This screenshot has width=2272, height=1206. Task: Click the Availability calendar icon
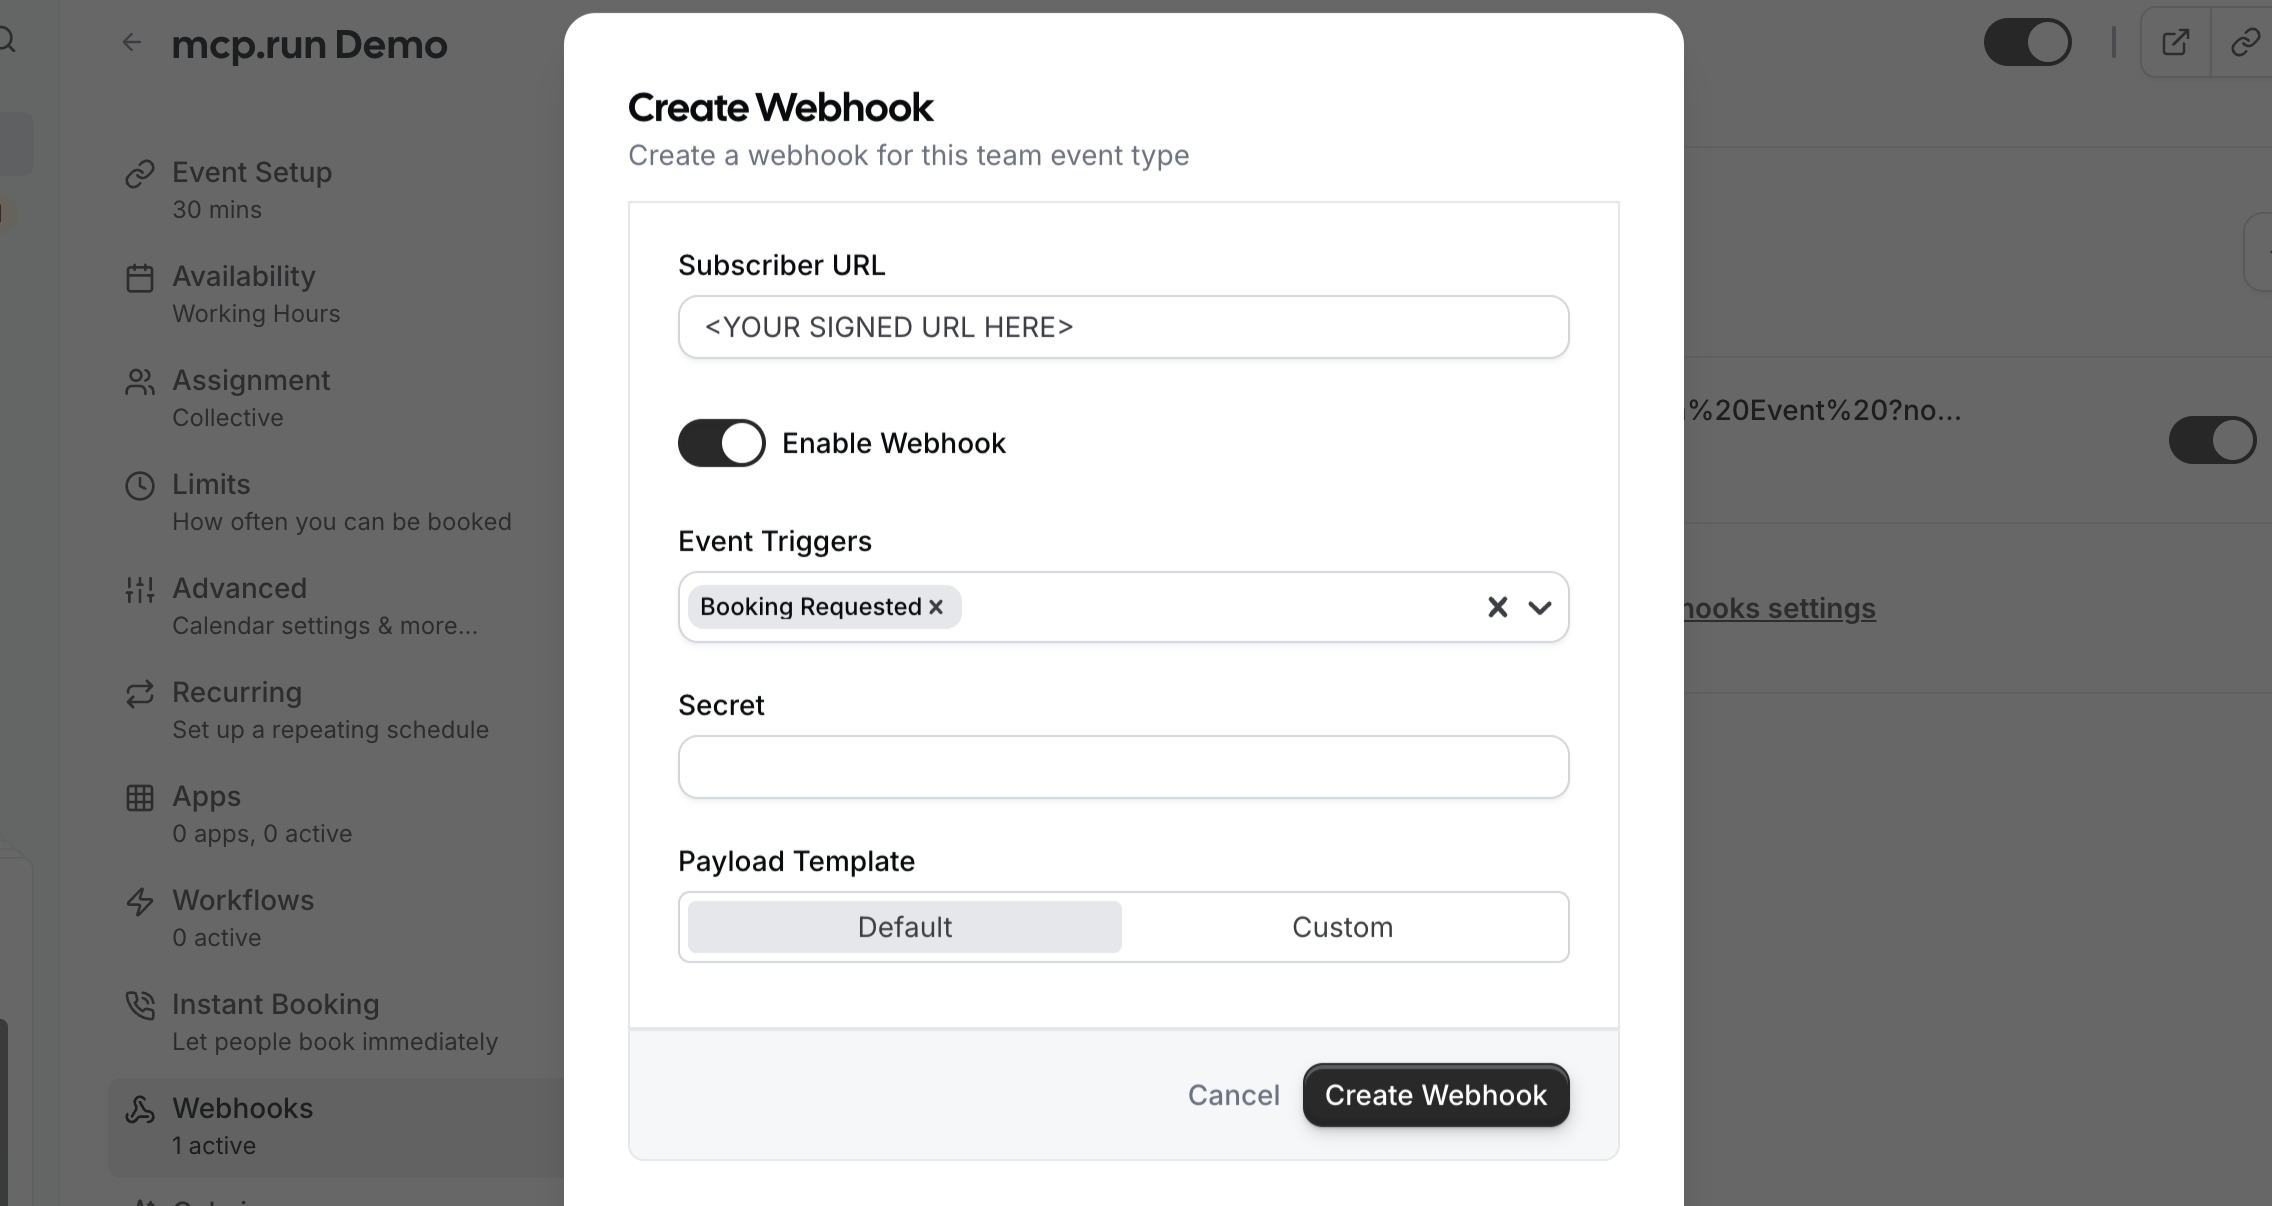140,277
